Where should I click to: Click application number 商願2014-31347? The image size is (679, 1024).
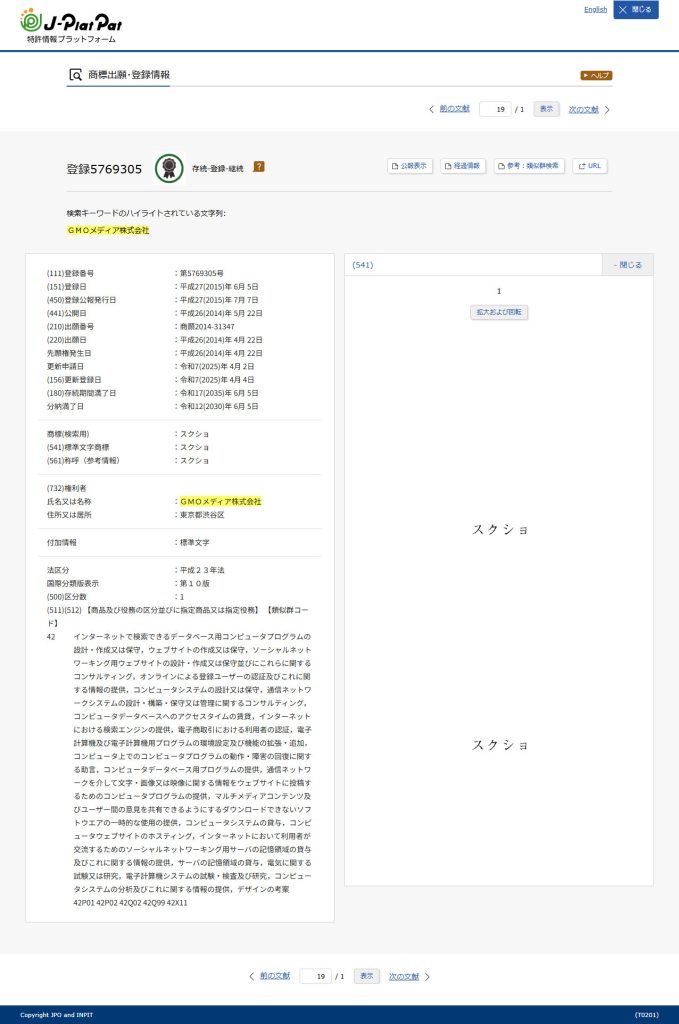207,327
